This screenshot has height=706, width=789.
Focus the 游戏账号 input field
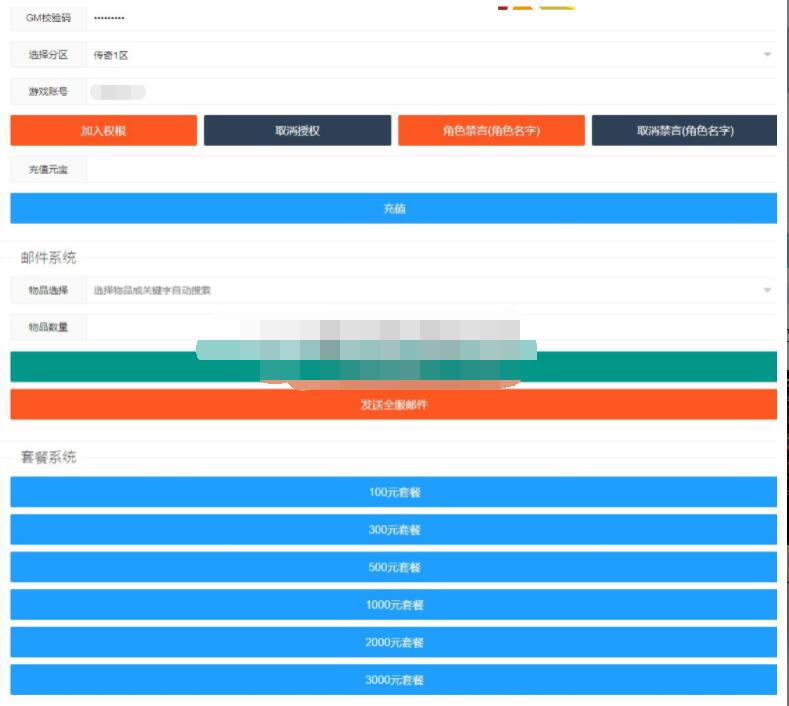pyautogui.click(x=430, y=92)
